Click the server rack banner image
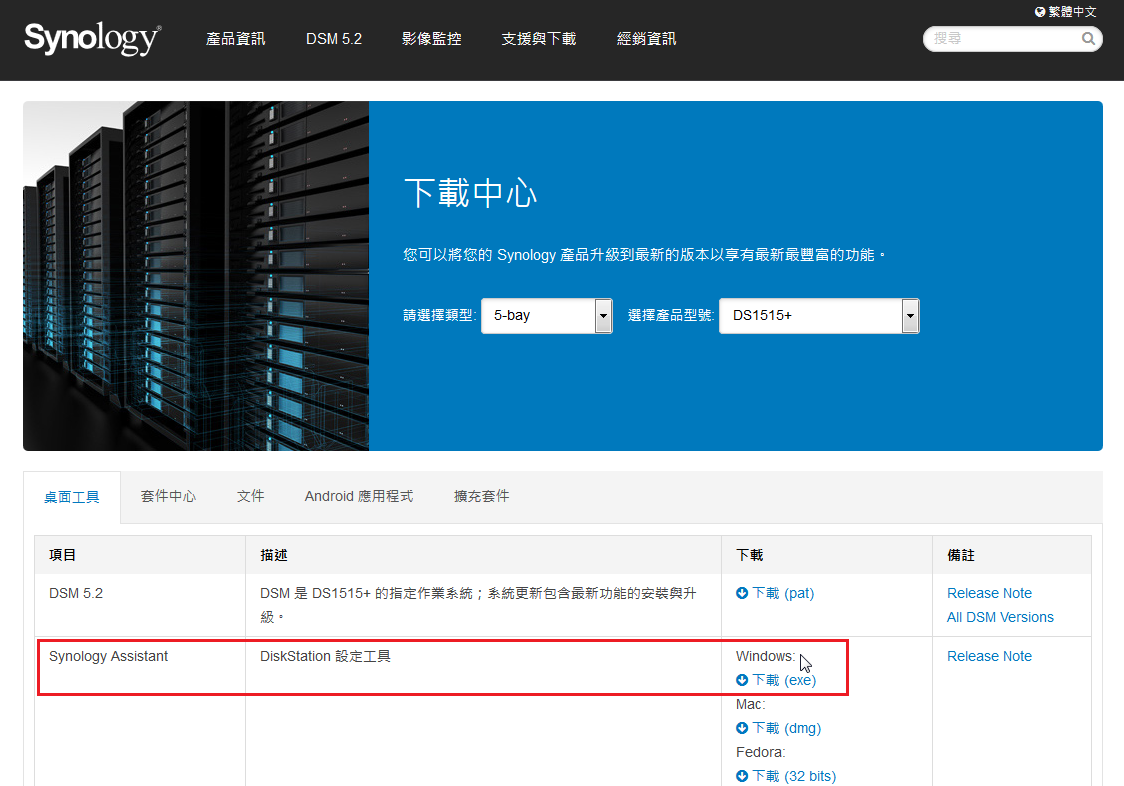Viewport: 1124px width, 786px height. click(x=196, y=276)
